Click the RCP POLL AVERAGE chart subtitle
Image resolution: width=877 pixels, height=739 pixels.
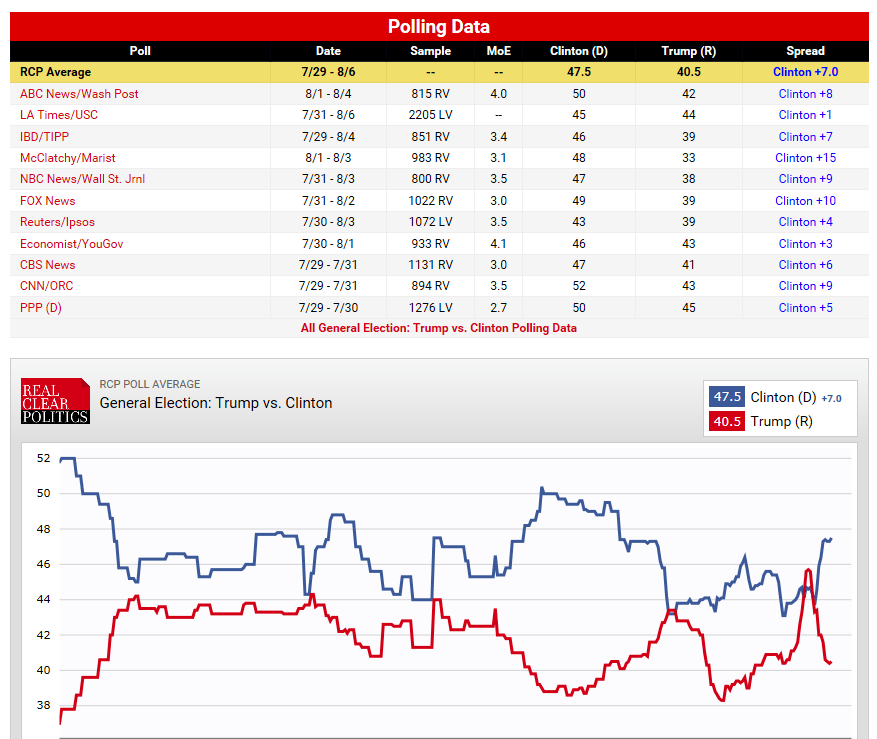coord(150,384)
